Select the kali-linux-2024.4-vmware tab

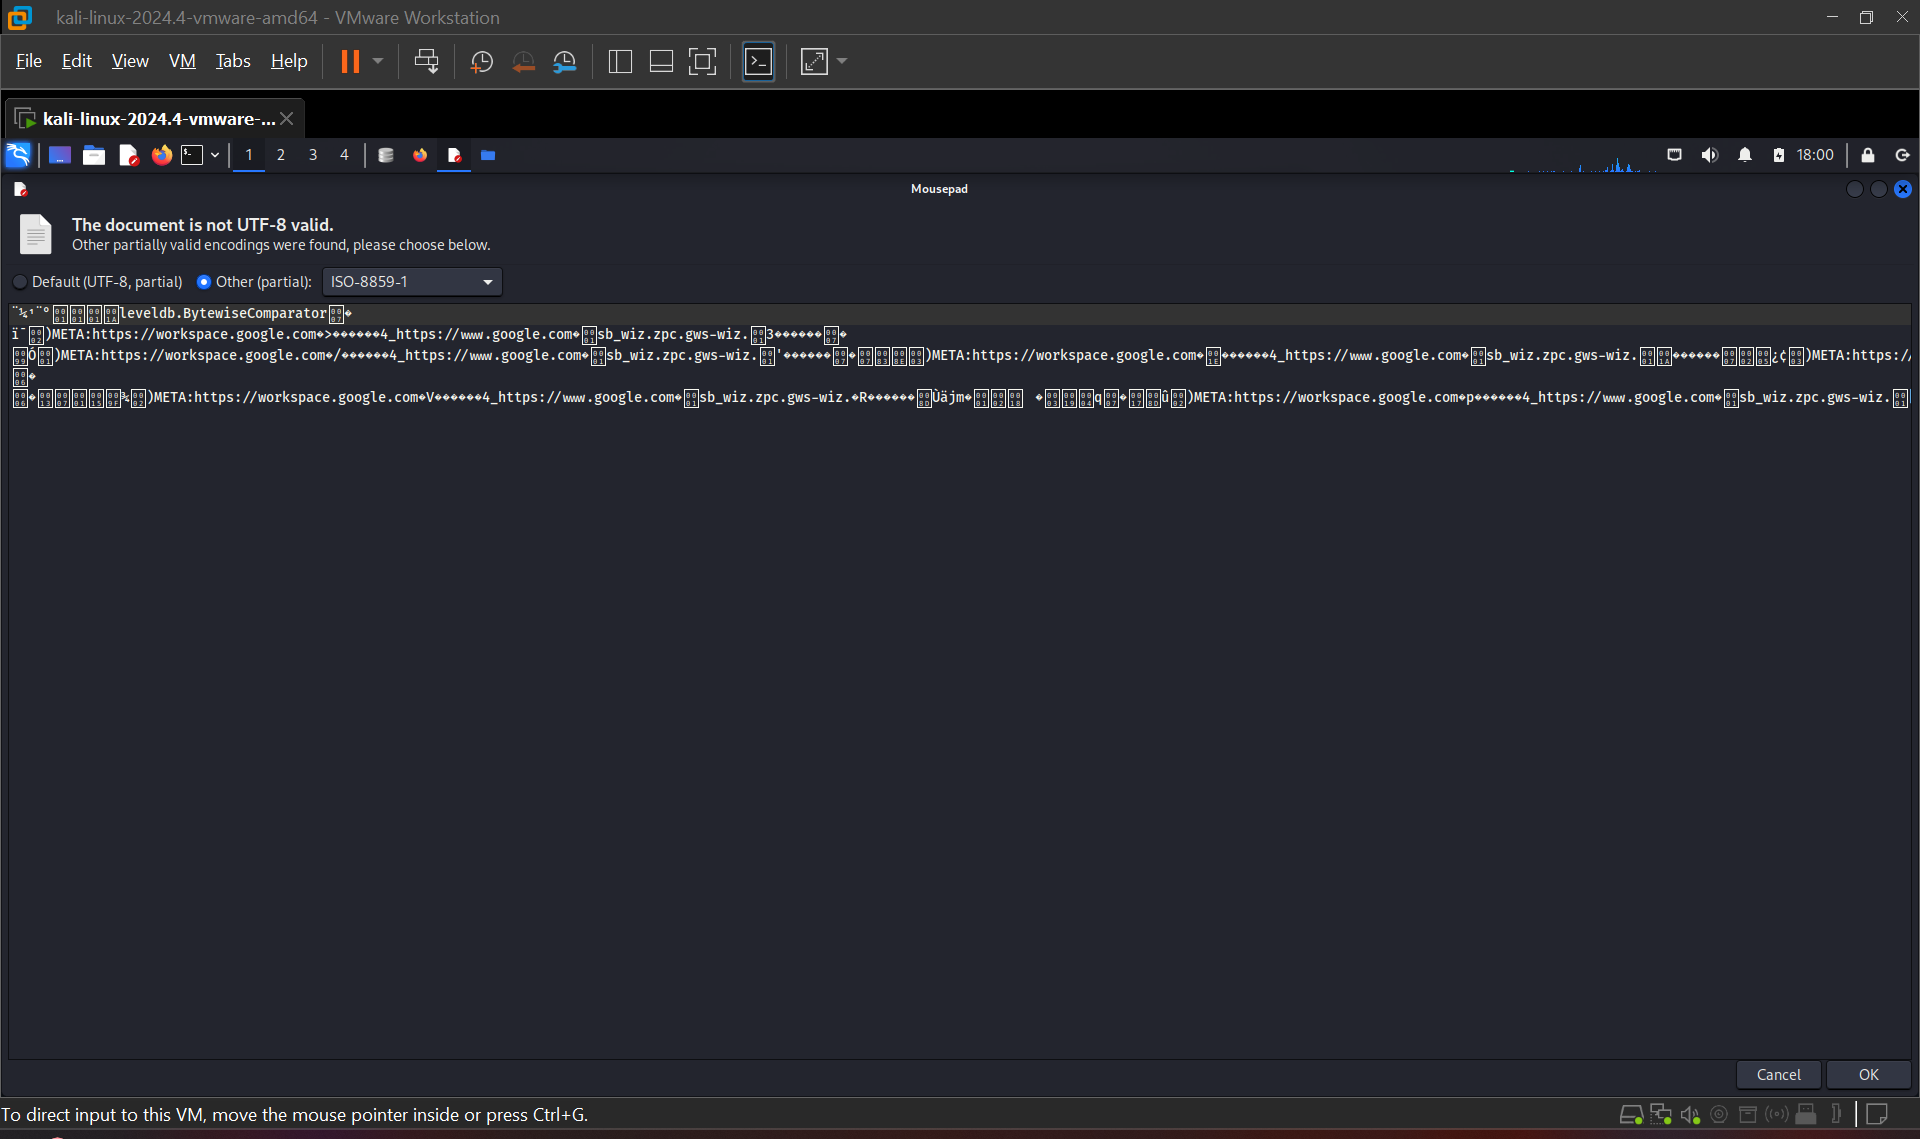(x=155, y=118)
